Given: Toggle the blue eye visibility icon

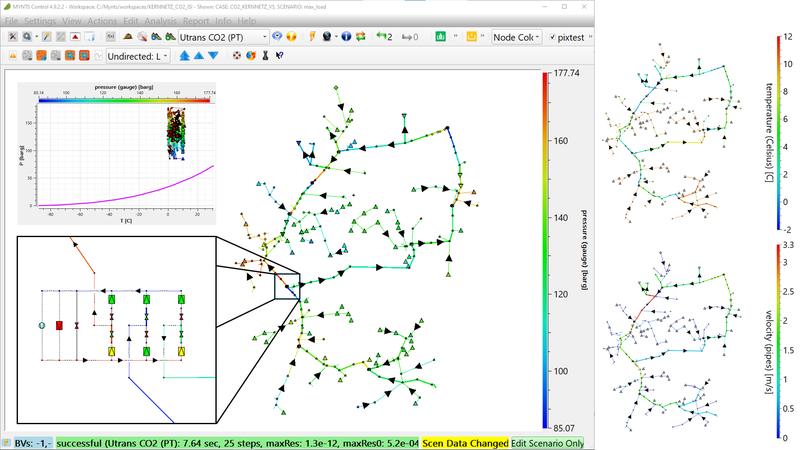Looking at the screenshot, I should click(277, 36).
